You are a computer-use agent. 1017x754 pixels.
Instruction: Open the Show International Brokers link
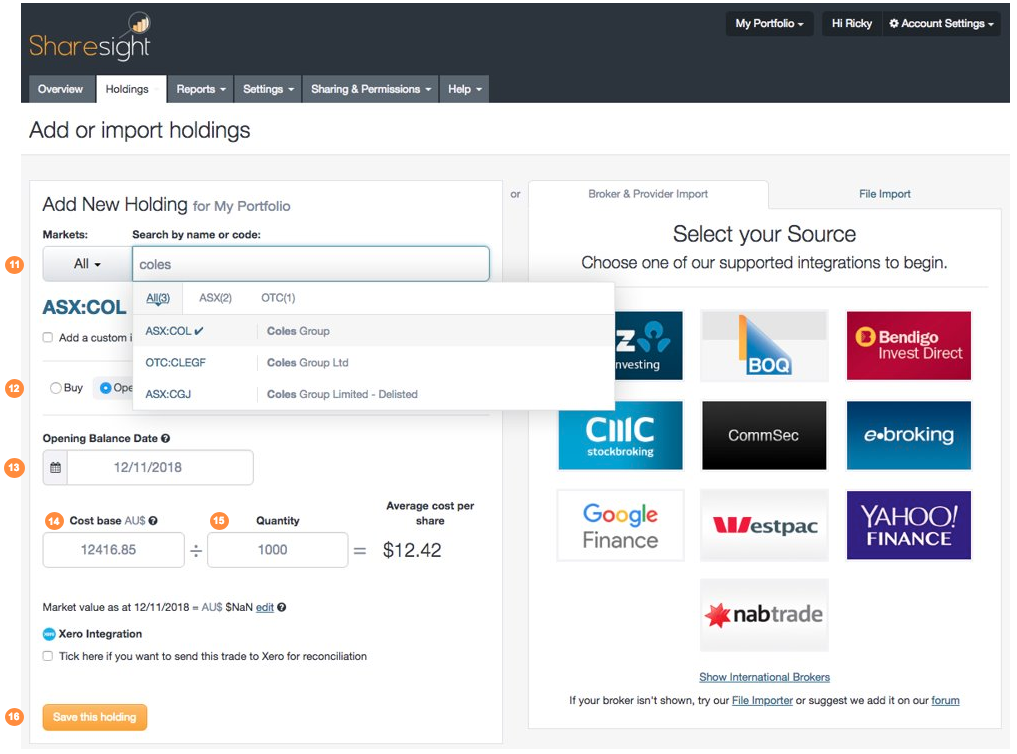(x=764, y=677)
